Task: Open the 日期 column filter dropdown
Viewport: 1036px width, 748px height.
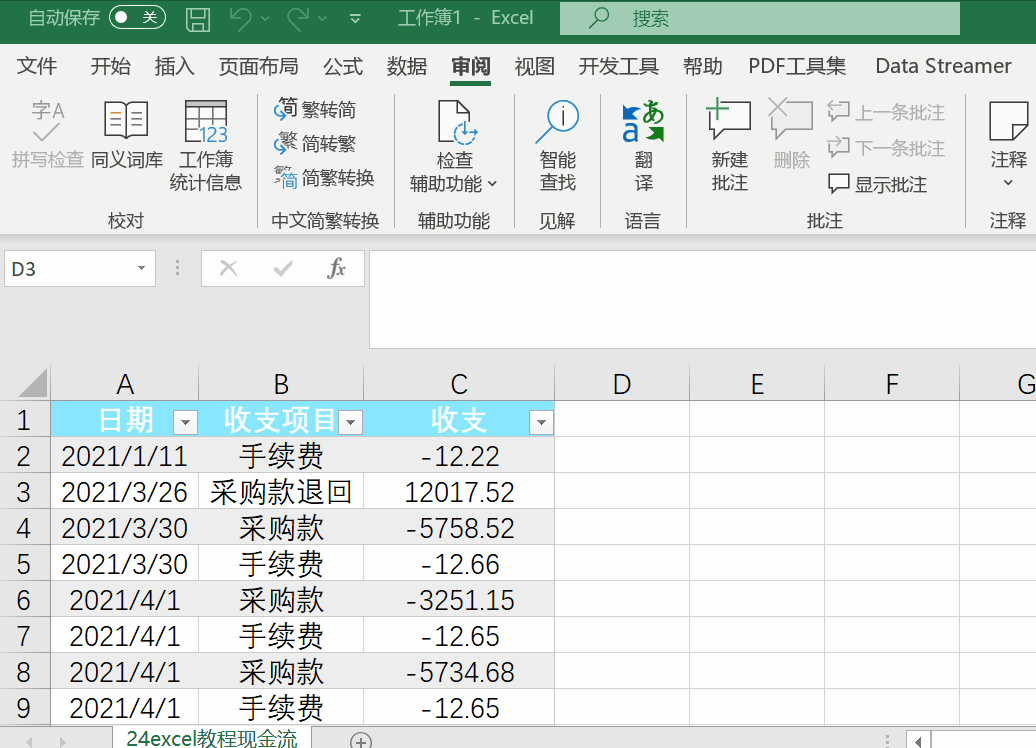Action: (x=186, y=422)
